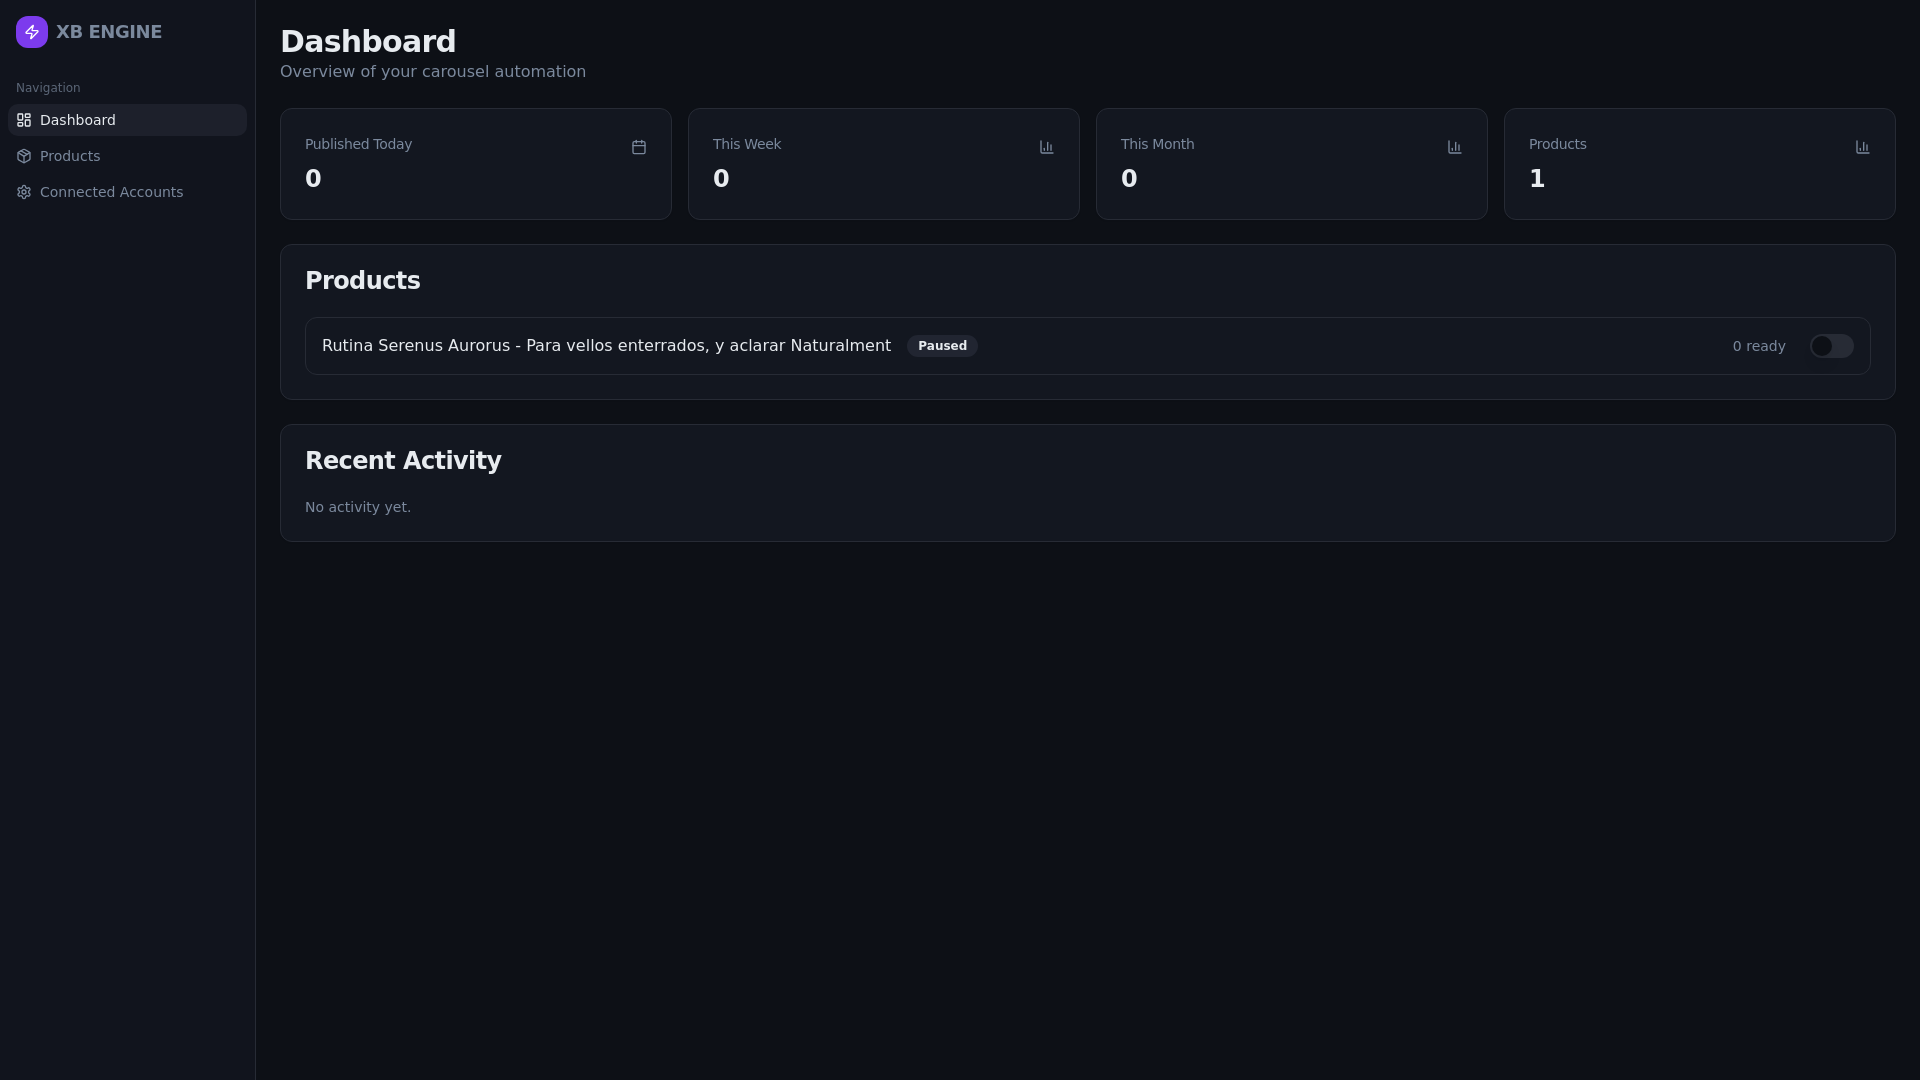Image resolution: width=1920 pixels, height=1080 pixels.
Task: Click the calendar icon on Published Today card
Action: (x=639, y=147)
